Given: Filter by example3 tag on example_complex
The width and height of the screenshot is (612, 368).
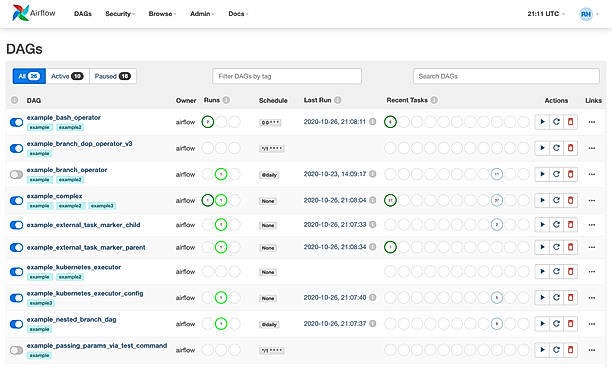Looking at the screenshot, I should [102, 206].
